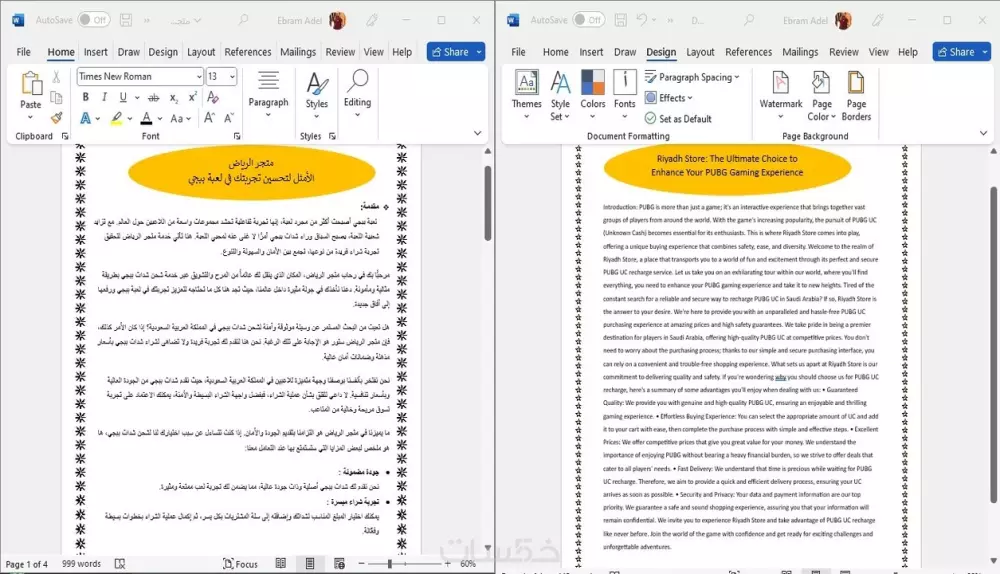Open font size 13 dropdown

pyautogui.click(x=232, y=77)
